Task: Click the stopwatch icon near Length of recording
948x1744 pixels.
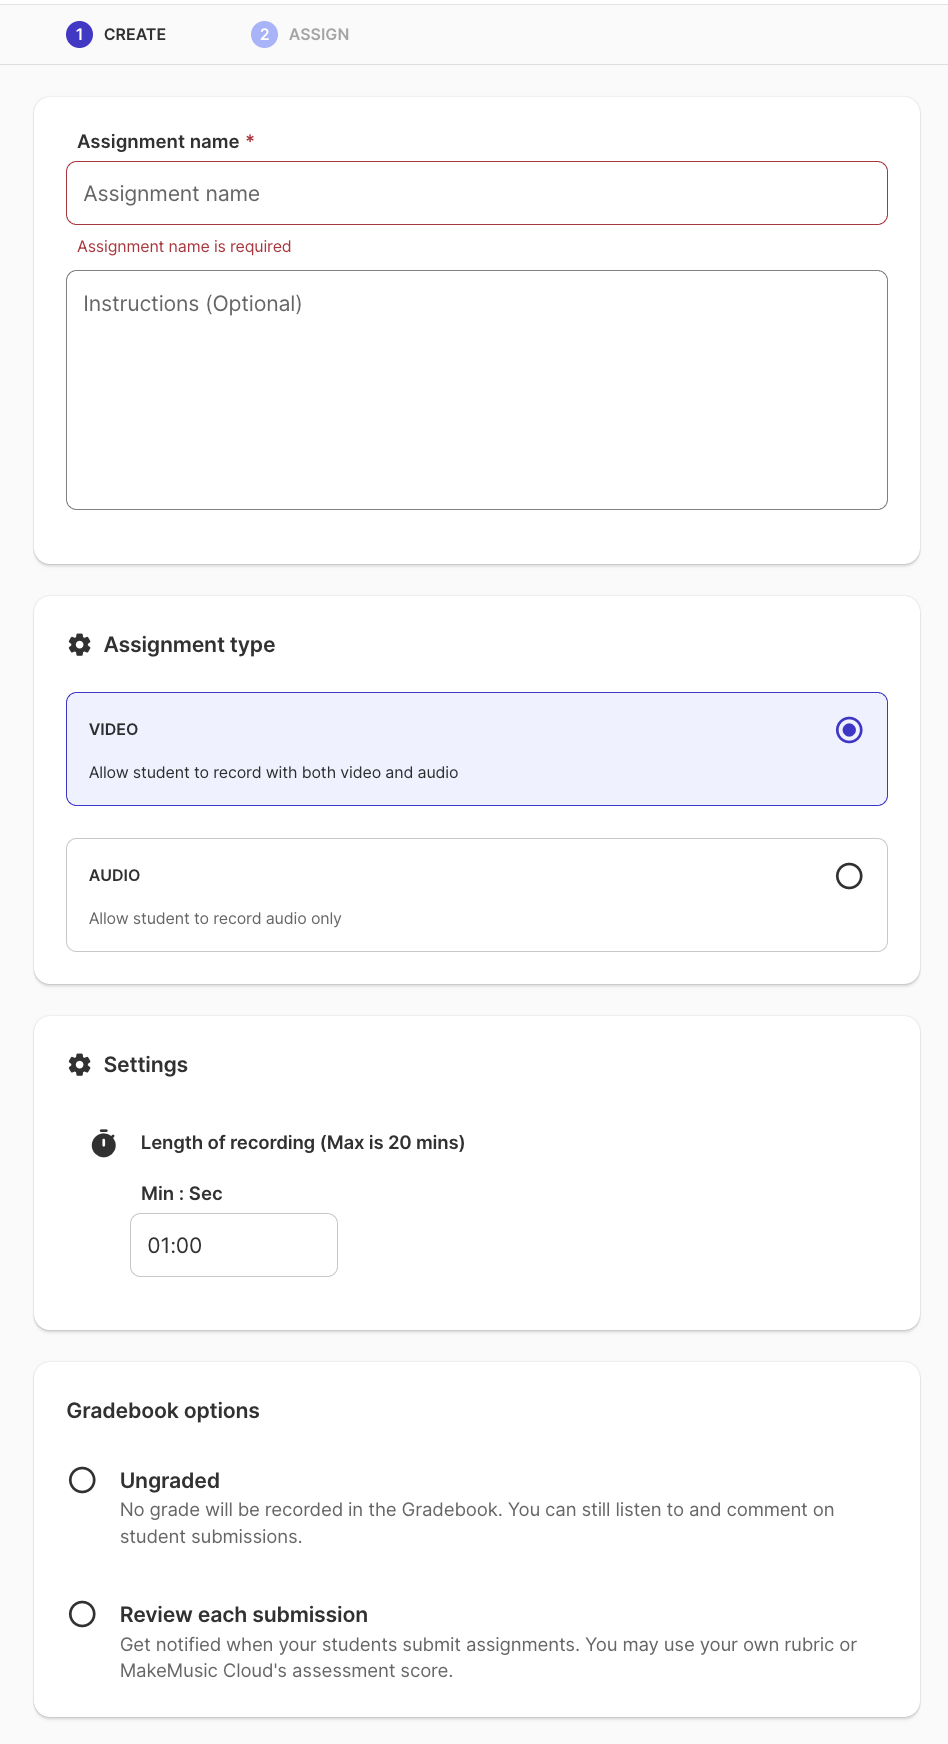Action: 103,1143
